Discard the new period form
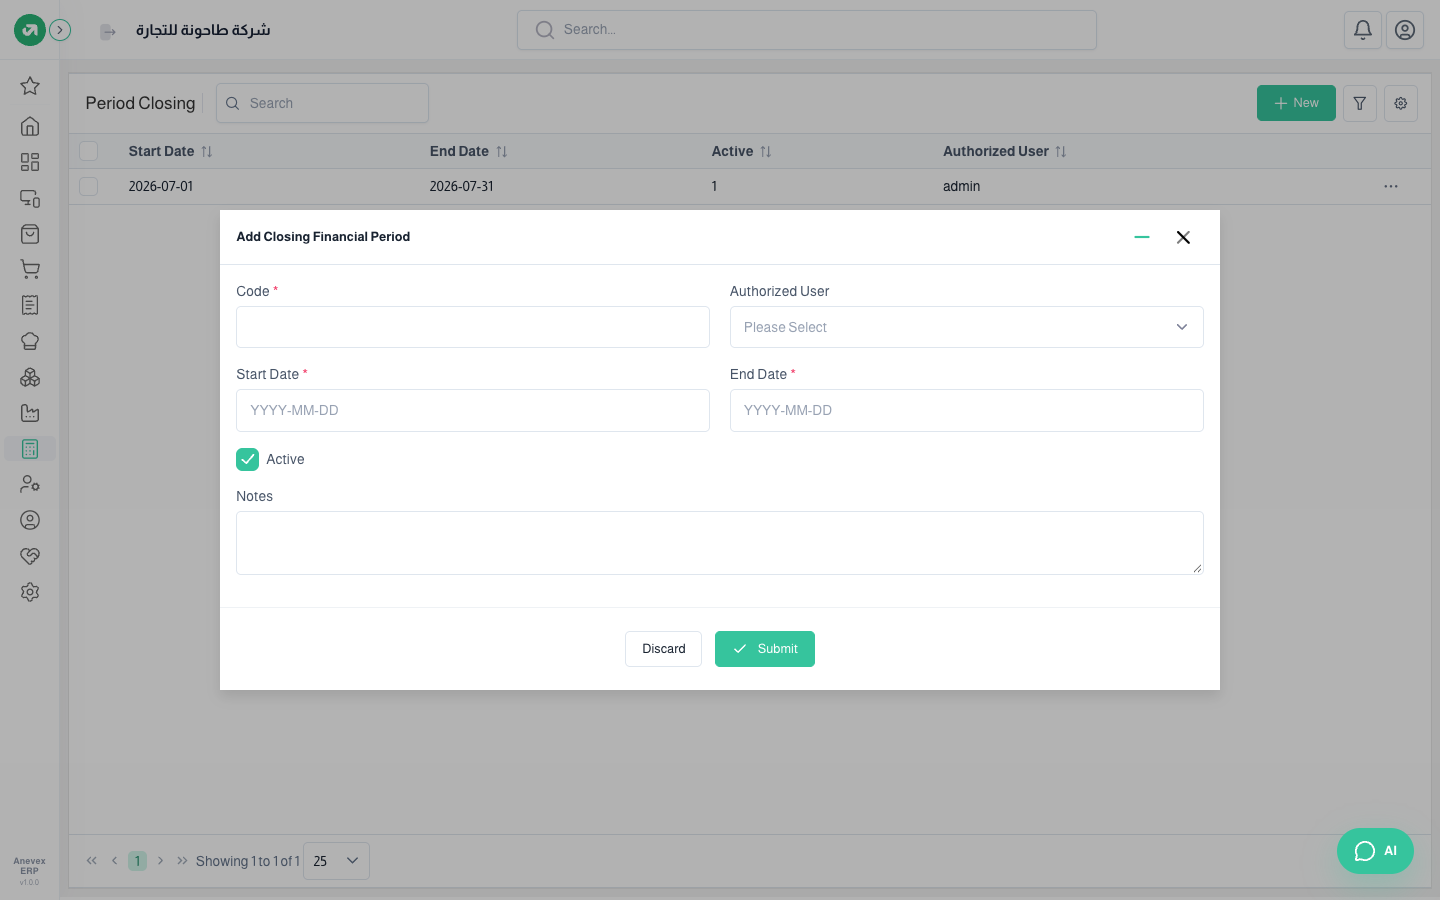 click(663, 649)
